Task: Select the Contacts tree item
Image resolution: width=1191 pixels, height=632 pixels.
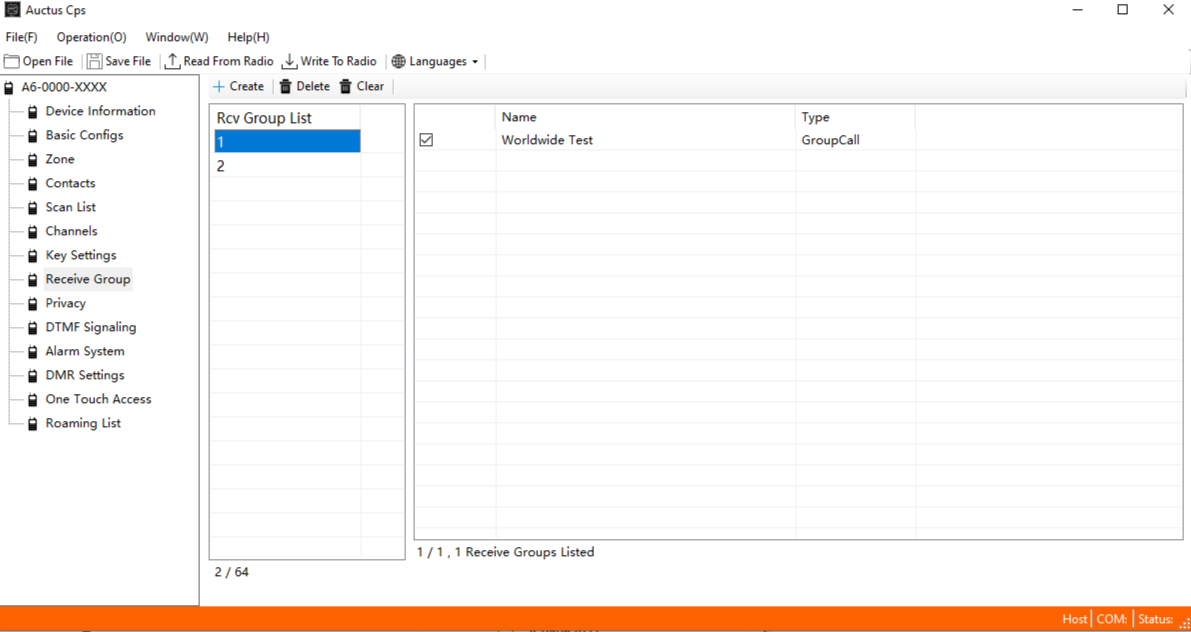Action: tap(70, 183)
